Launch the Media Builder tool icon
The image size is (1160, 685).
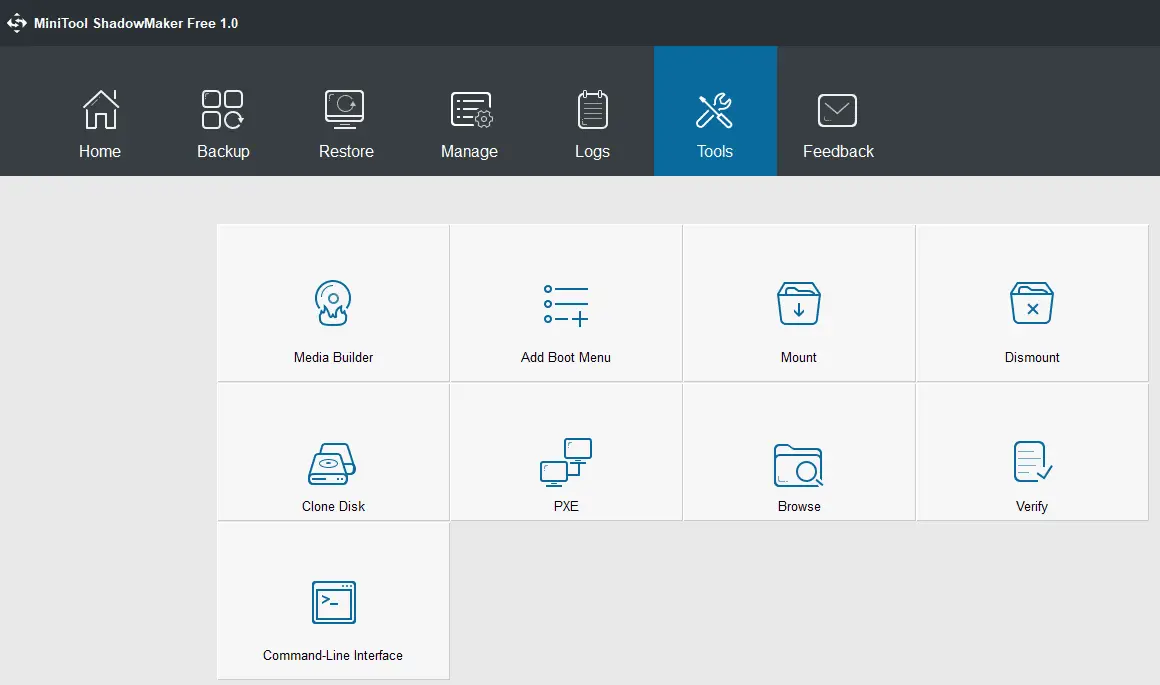pyautogui.click(x=333, y=303)
